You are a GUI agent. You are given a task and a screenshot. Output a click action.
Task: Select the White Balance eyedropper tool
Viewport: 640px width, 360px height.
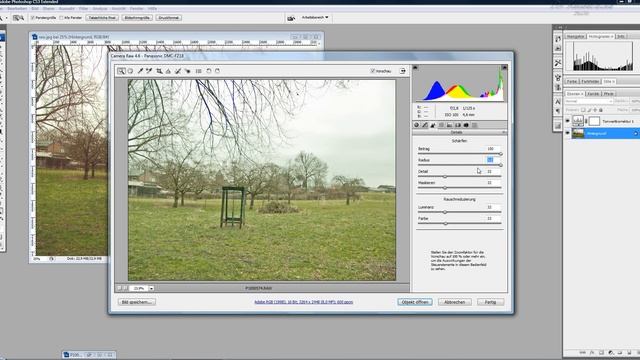(x=140, y=71)
